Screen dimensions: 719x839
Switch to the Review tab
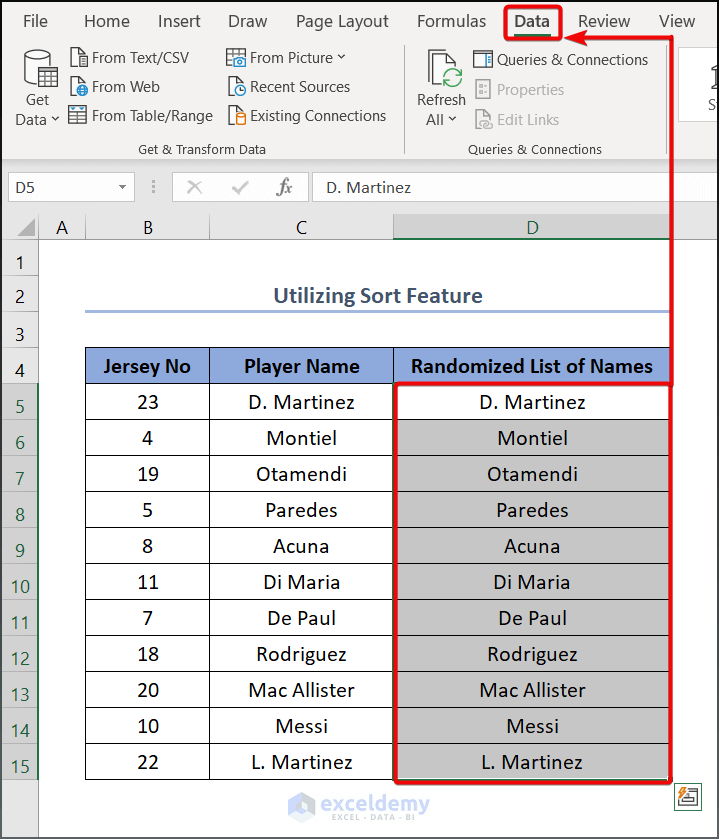pos(603,21)
